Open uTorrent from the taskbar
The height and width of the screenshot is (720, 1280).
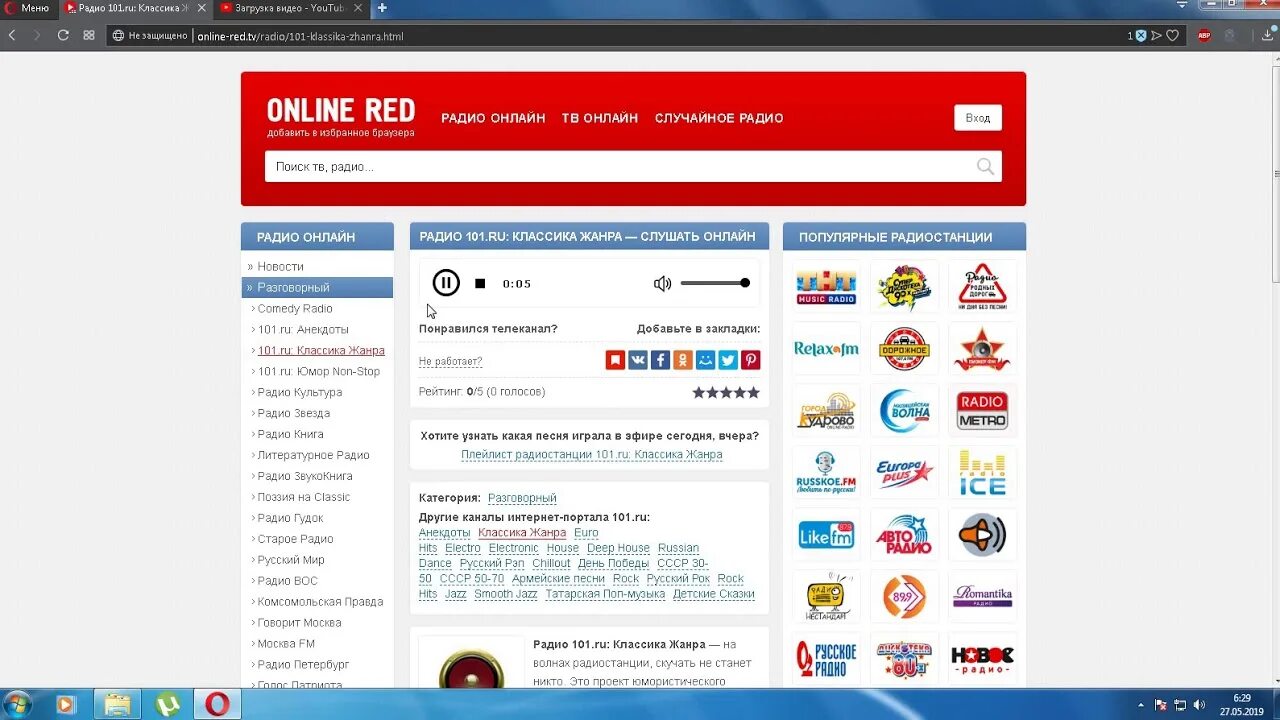click(168, 704)
